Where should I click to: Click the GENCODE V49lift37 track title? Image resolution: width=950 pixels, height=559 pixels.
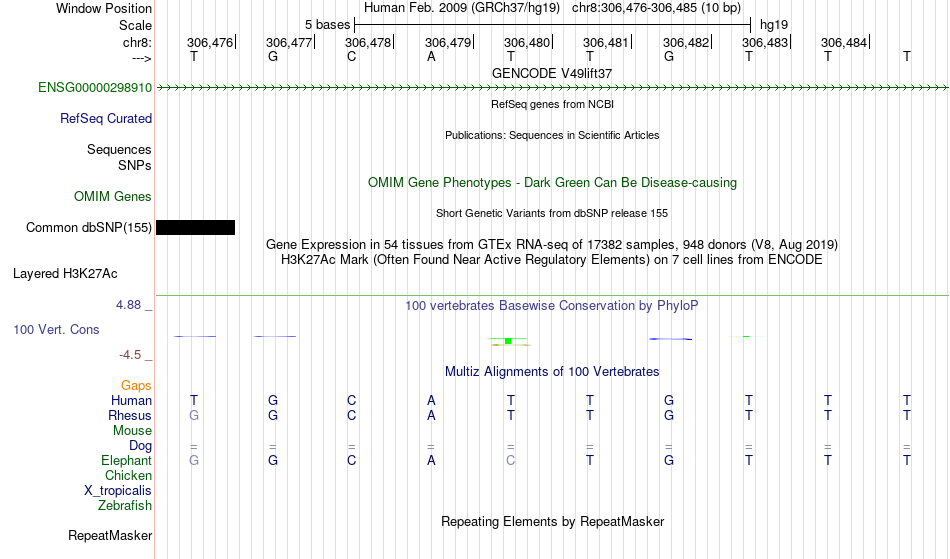[552, 73]
